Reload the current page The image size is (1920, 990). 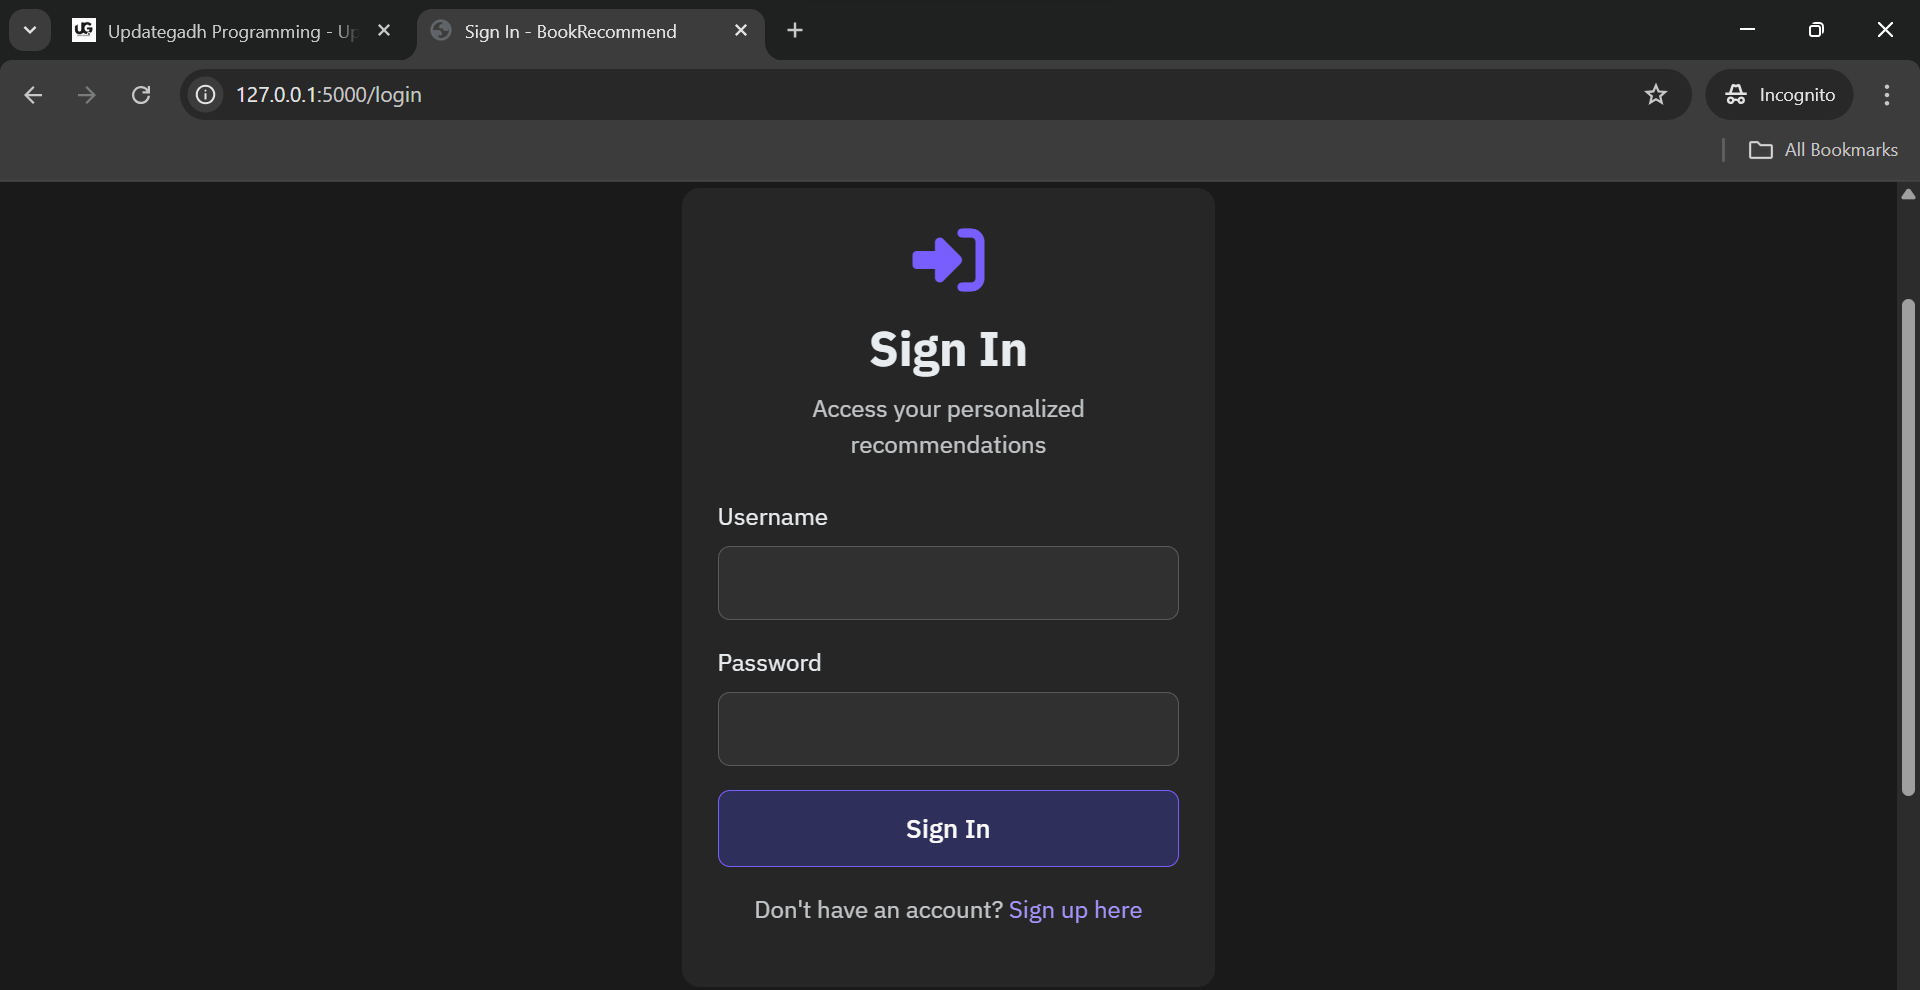[x=141, y=95]
